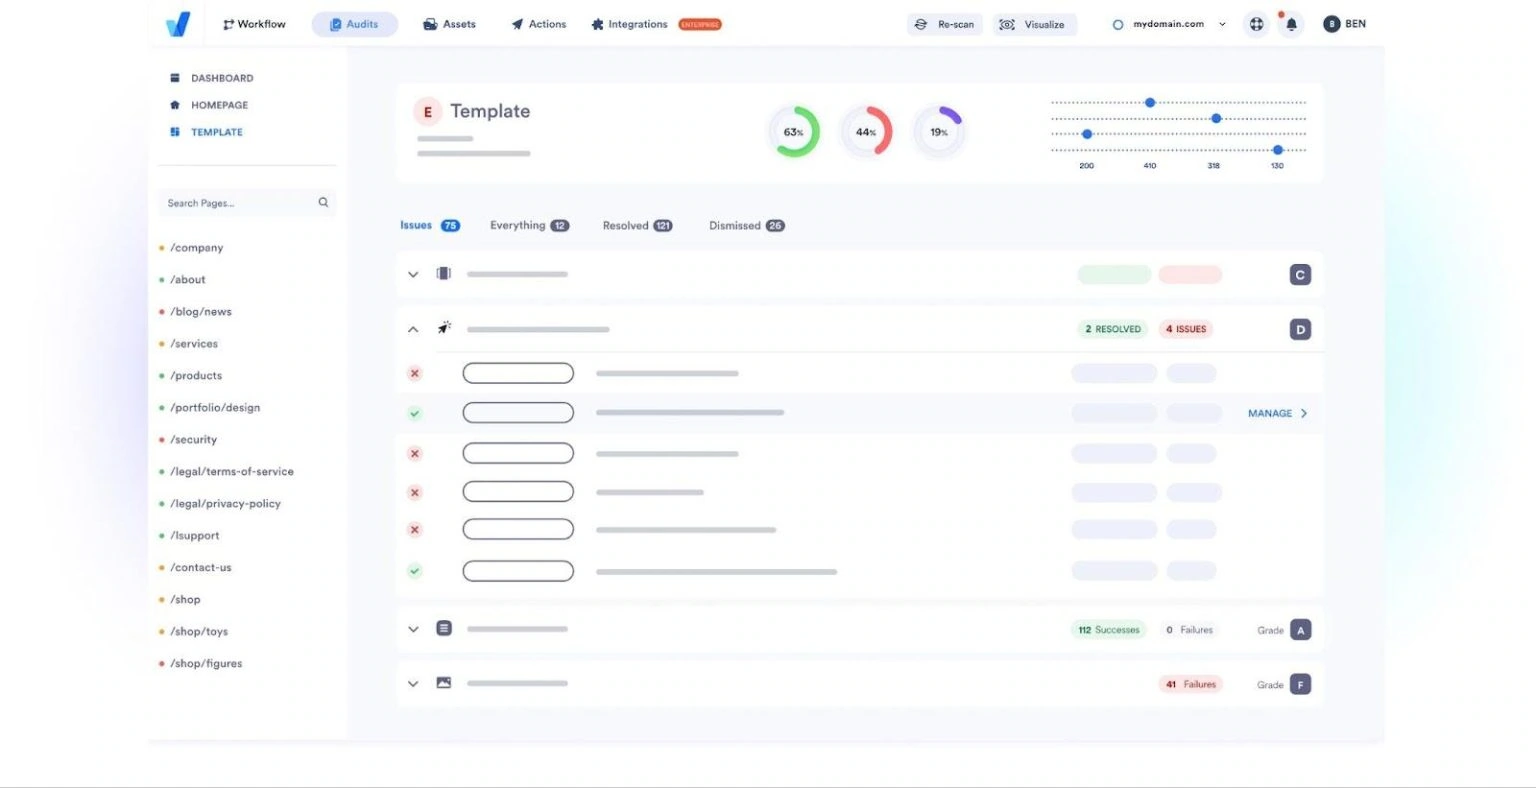Click the Grade A badge
Image resolution: width=1536 pixels, height=788 pixels.
click(x=1300, y=630)
